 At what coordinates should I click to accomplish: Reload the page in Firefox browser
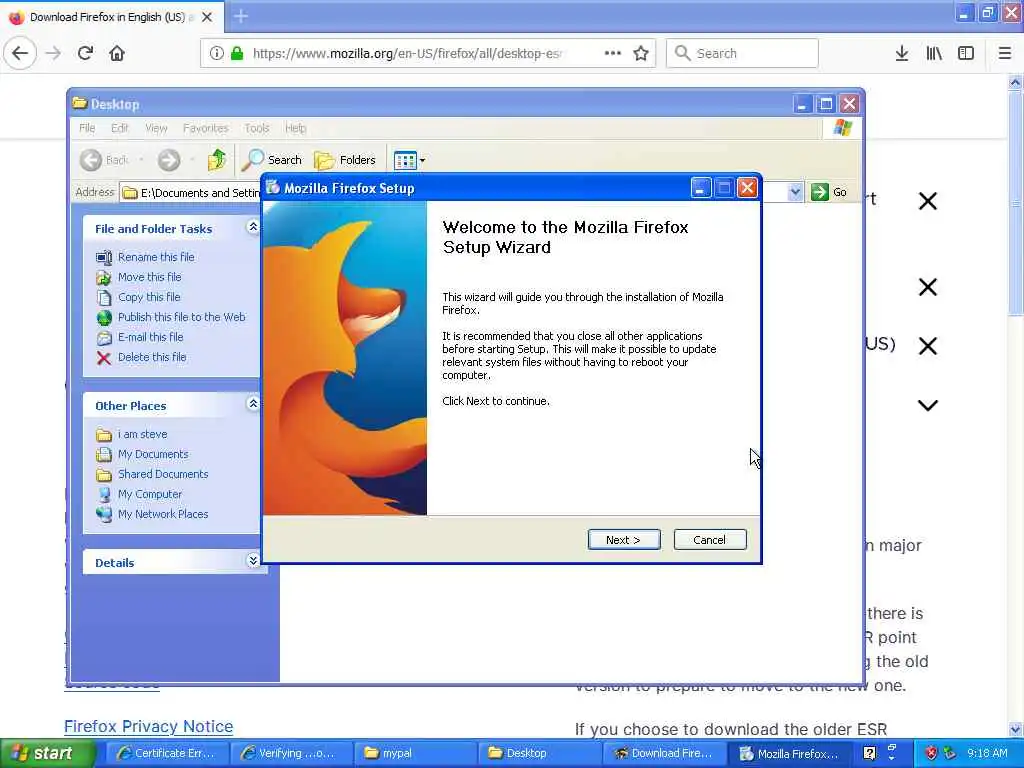(85, 53)
